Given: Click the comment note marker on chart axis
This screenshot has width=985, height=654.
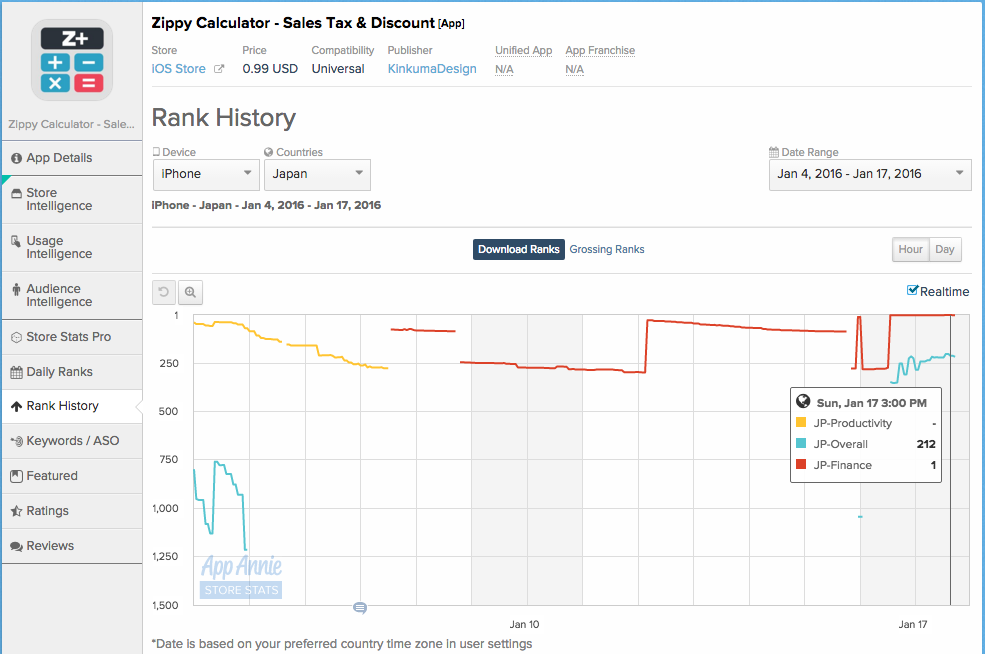Looking at the screenshot, I should coord(360,608).
